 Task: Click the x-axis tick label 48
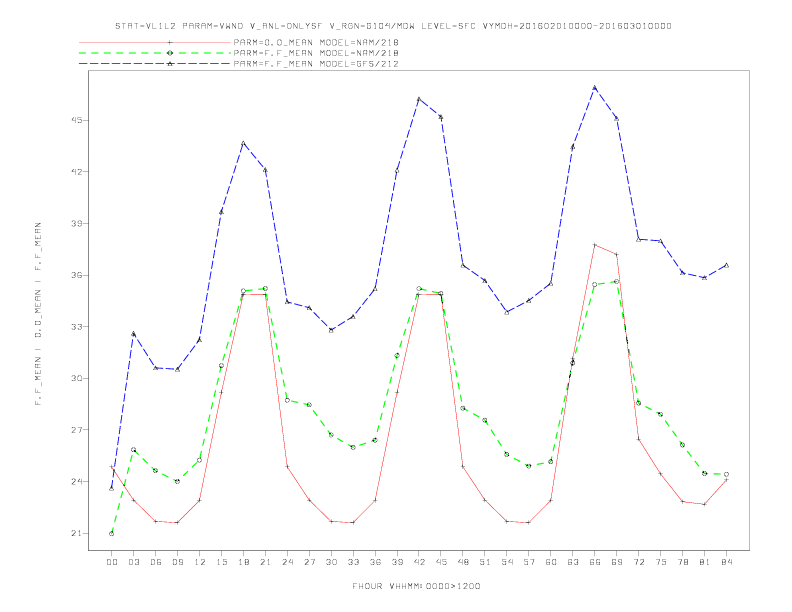click(x=463, y=562)
